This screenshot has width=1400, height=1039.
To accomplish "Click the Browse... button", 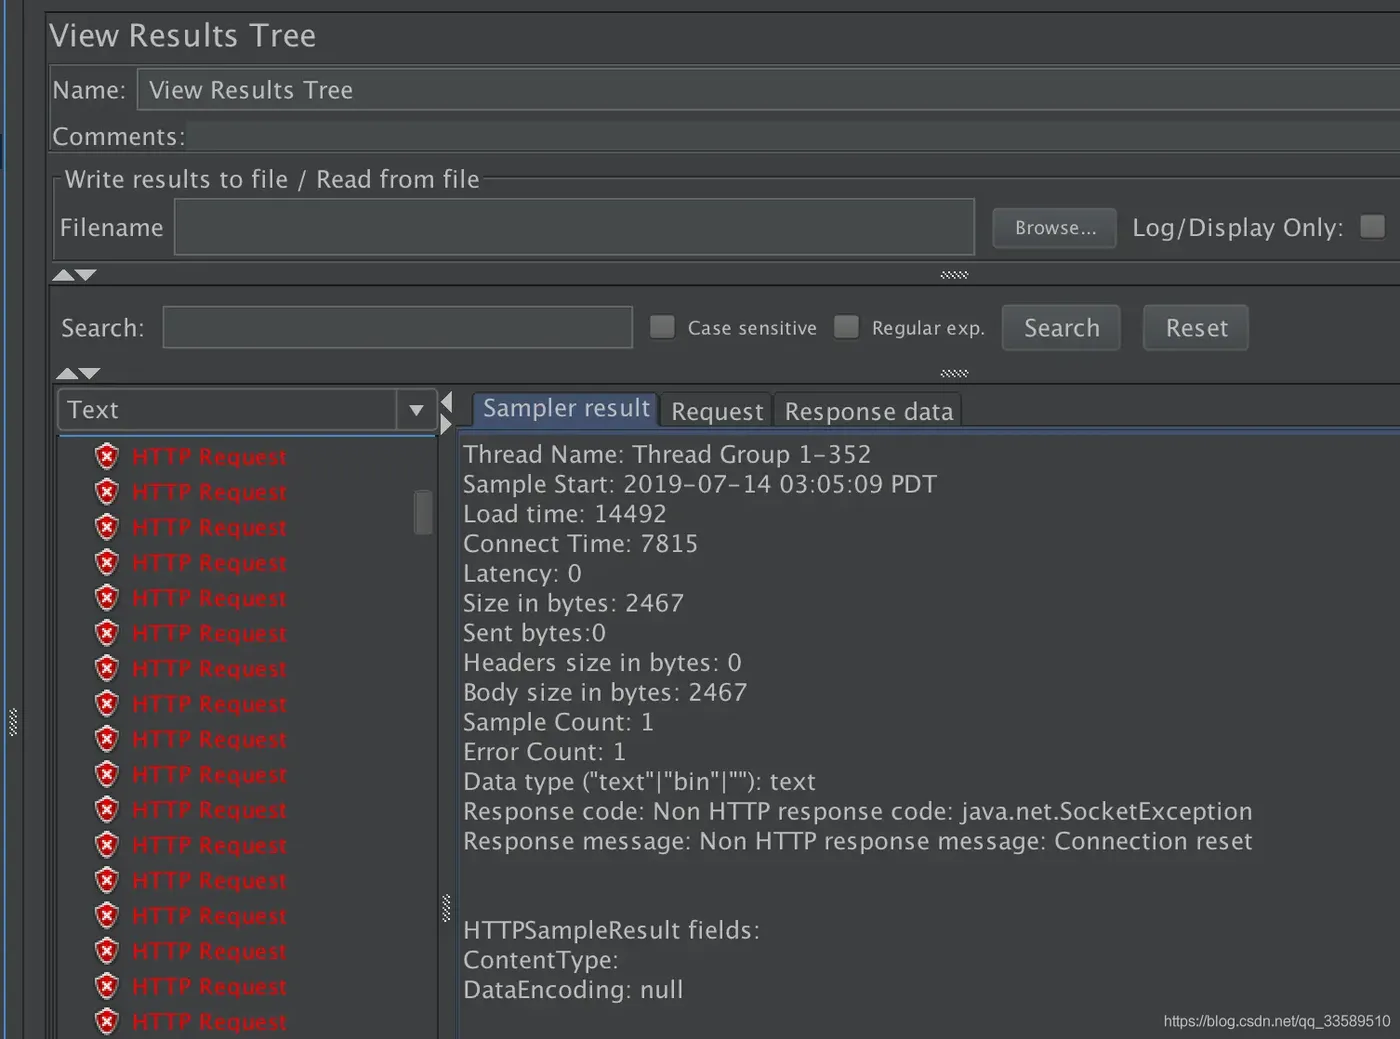I will click(1055, 228).
